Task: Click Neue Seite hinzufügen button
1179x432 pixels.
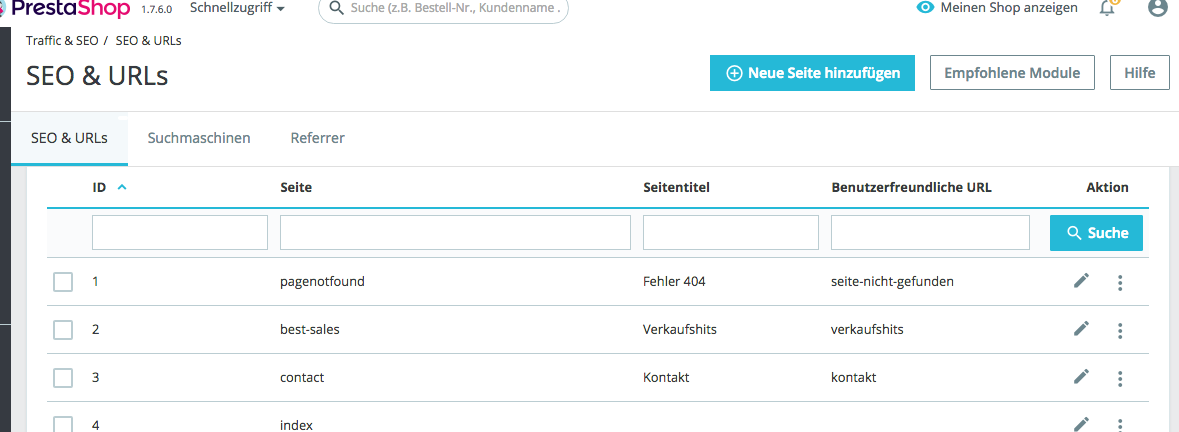Action: point(812,73)
